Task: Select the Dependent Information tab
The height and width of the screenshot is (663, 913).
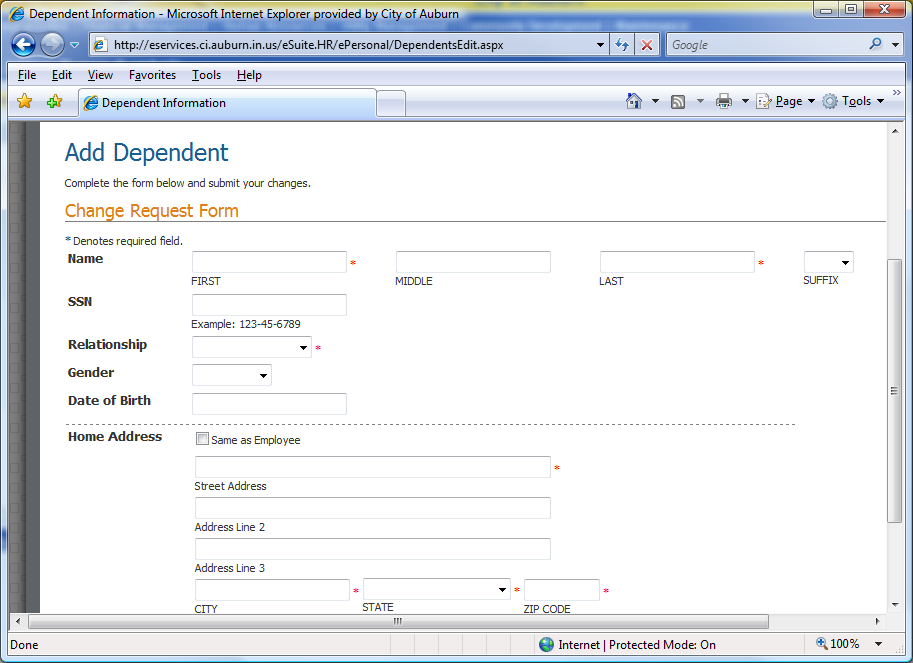Action: point(228,103)
